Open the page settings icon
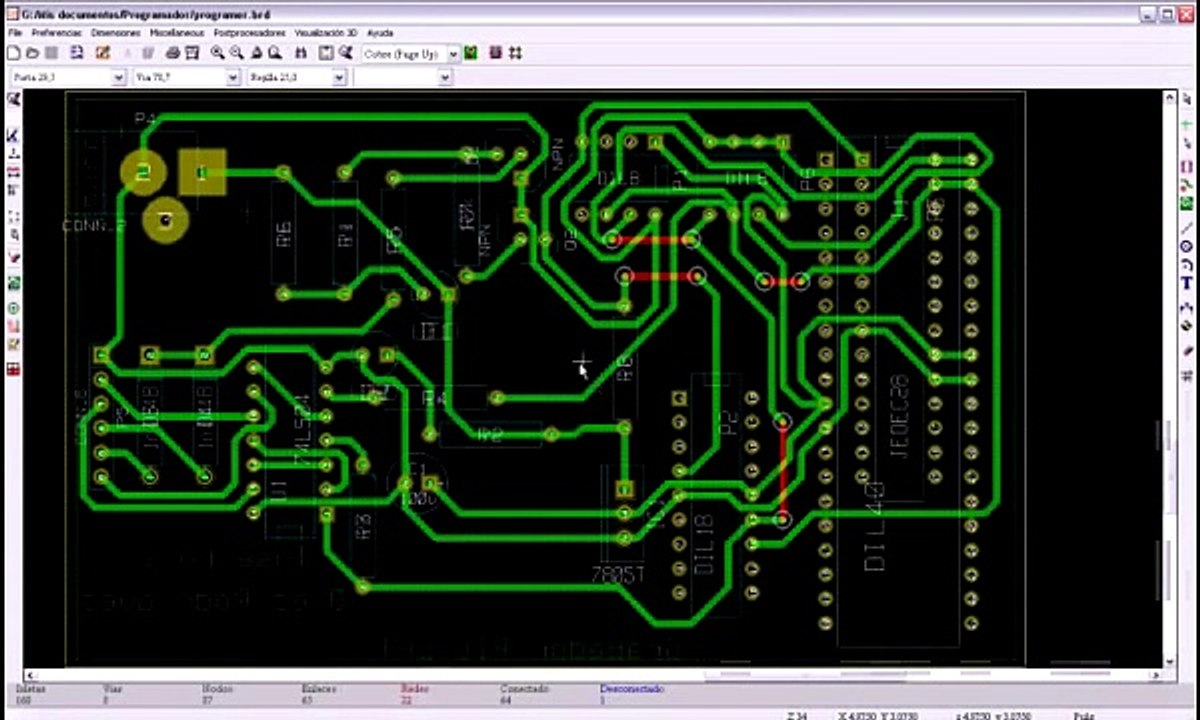This screenshot has width=1200, height=720. coord(76,52)
